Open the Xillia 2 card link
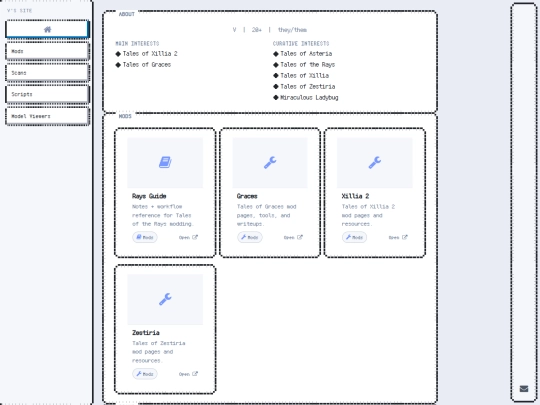This screenshot has width=540, height=405. pos(398,237)
